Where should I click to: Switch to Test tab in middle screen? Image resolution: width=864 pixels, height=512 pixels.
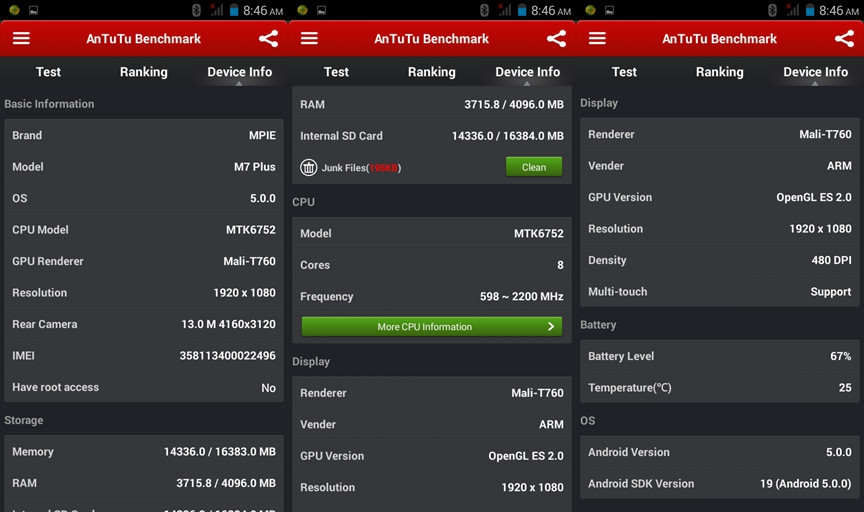pos(336,72)
